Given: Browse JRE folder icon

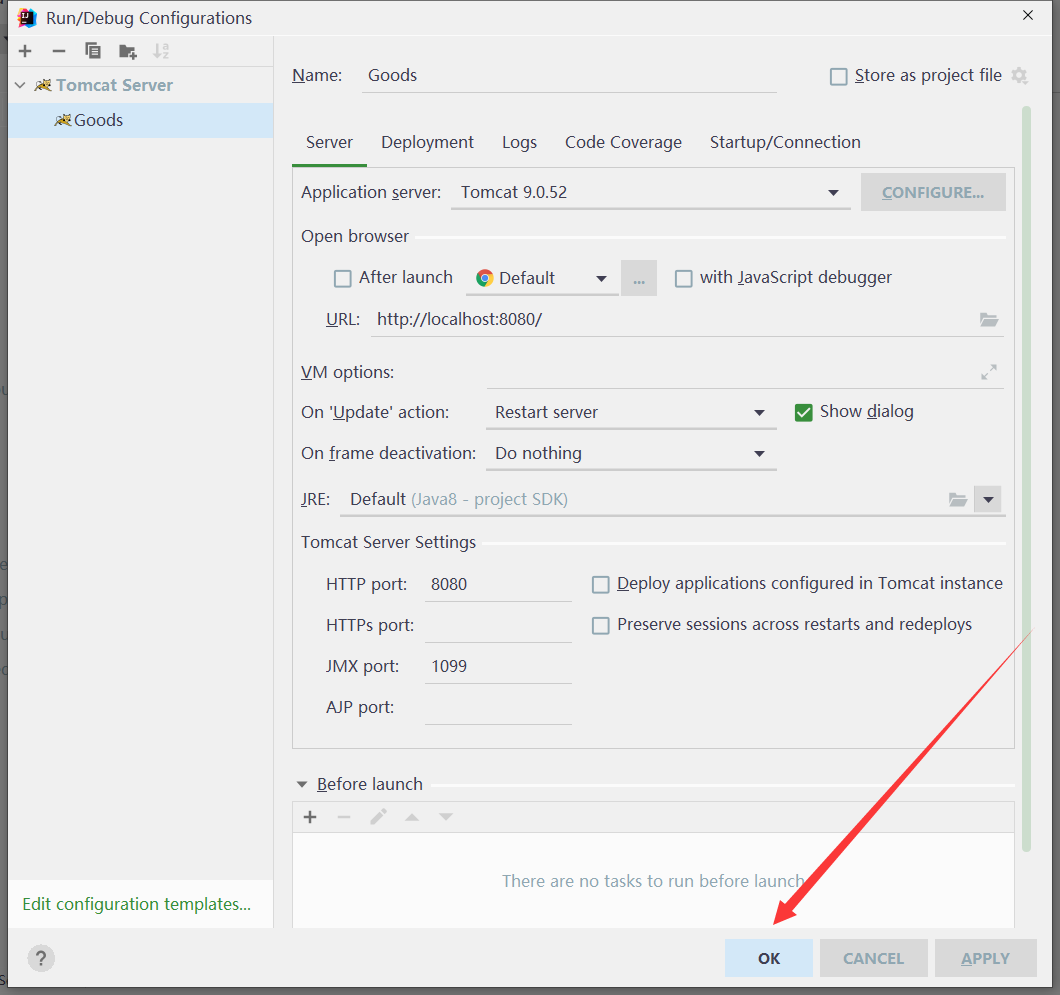Looking at the screenshot, I should [x=957, y=500].
